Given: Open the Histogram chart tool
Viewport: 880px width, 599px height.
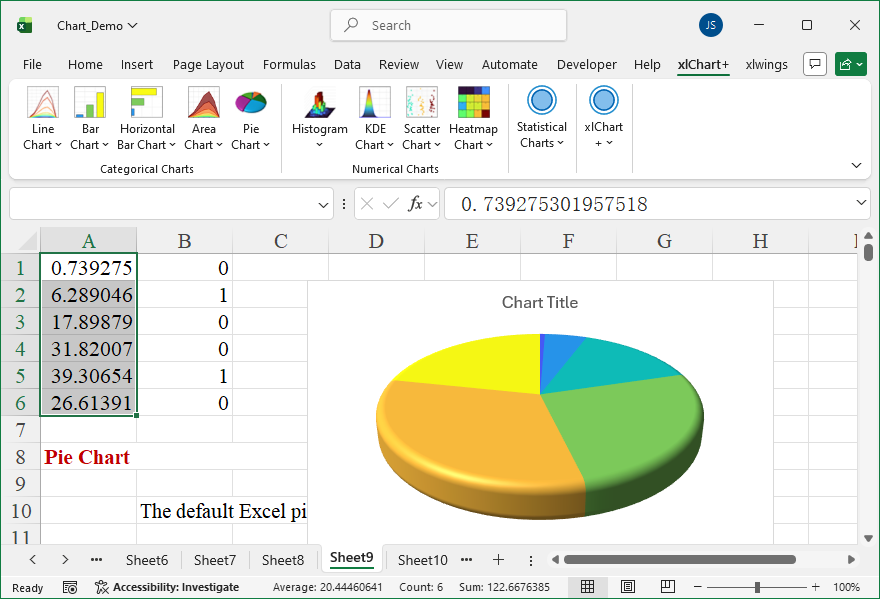Looking at the screenshot, I should pyautogui.click(x=319, y=118).
